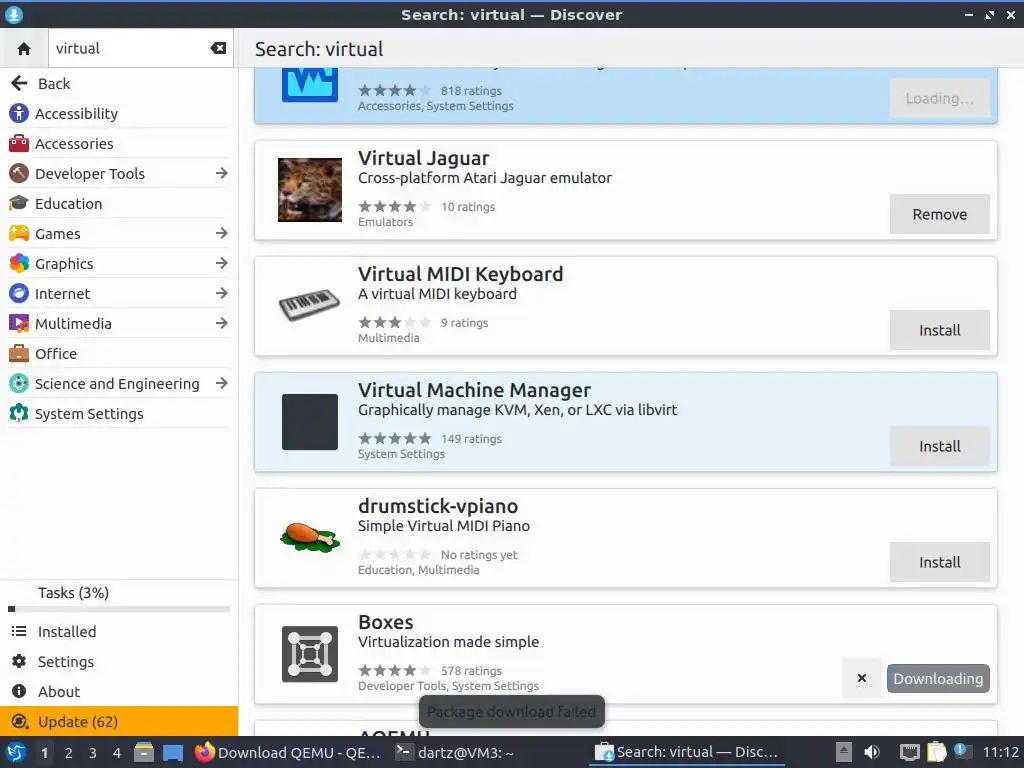Click the home icon in the sidebar
1024x768 pixels.
click(x=24, y=48)
